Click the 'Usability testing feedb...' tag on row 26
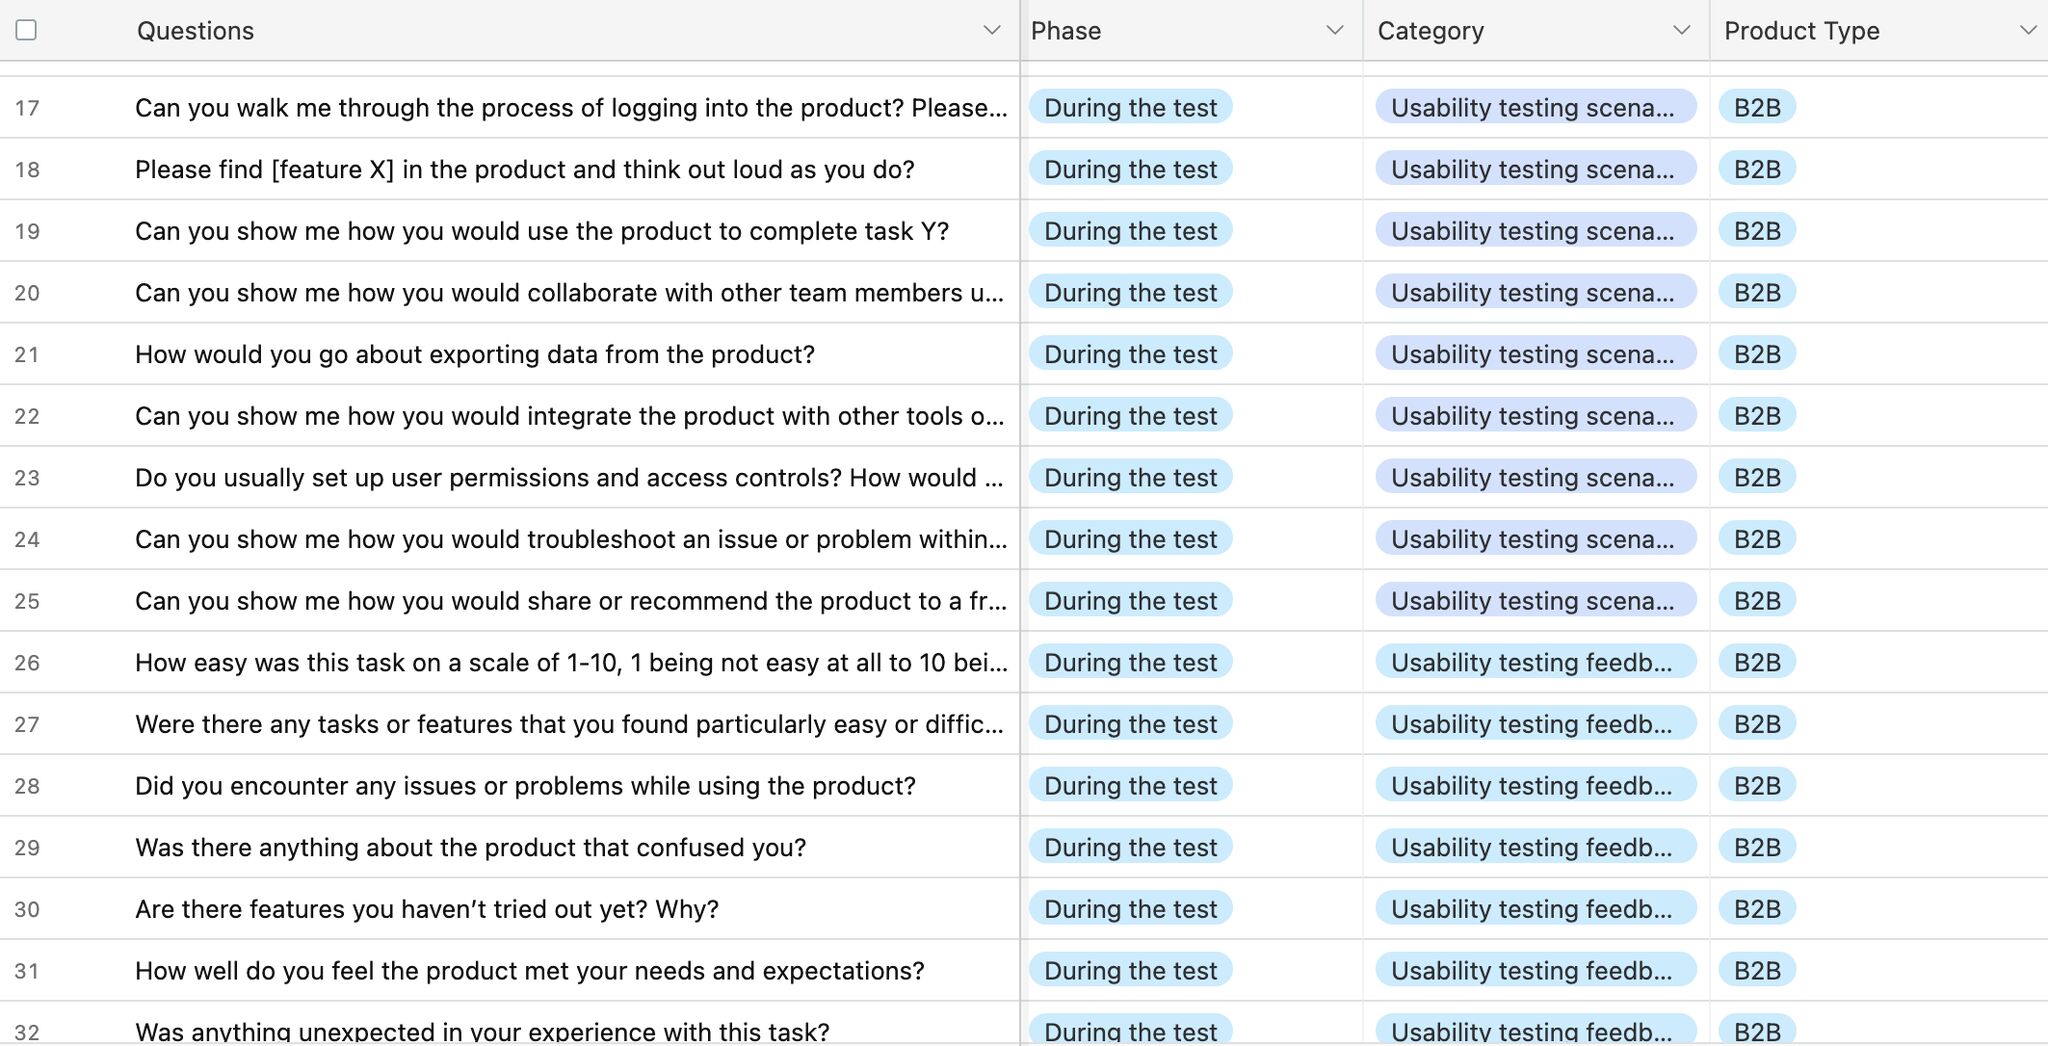2048x1046 pixels. pyautogui.click(x=1535, y=662)
